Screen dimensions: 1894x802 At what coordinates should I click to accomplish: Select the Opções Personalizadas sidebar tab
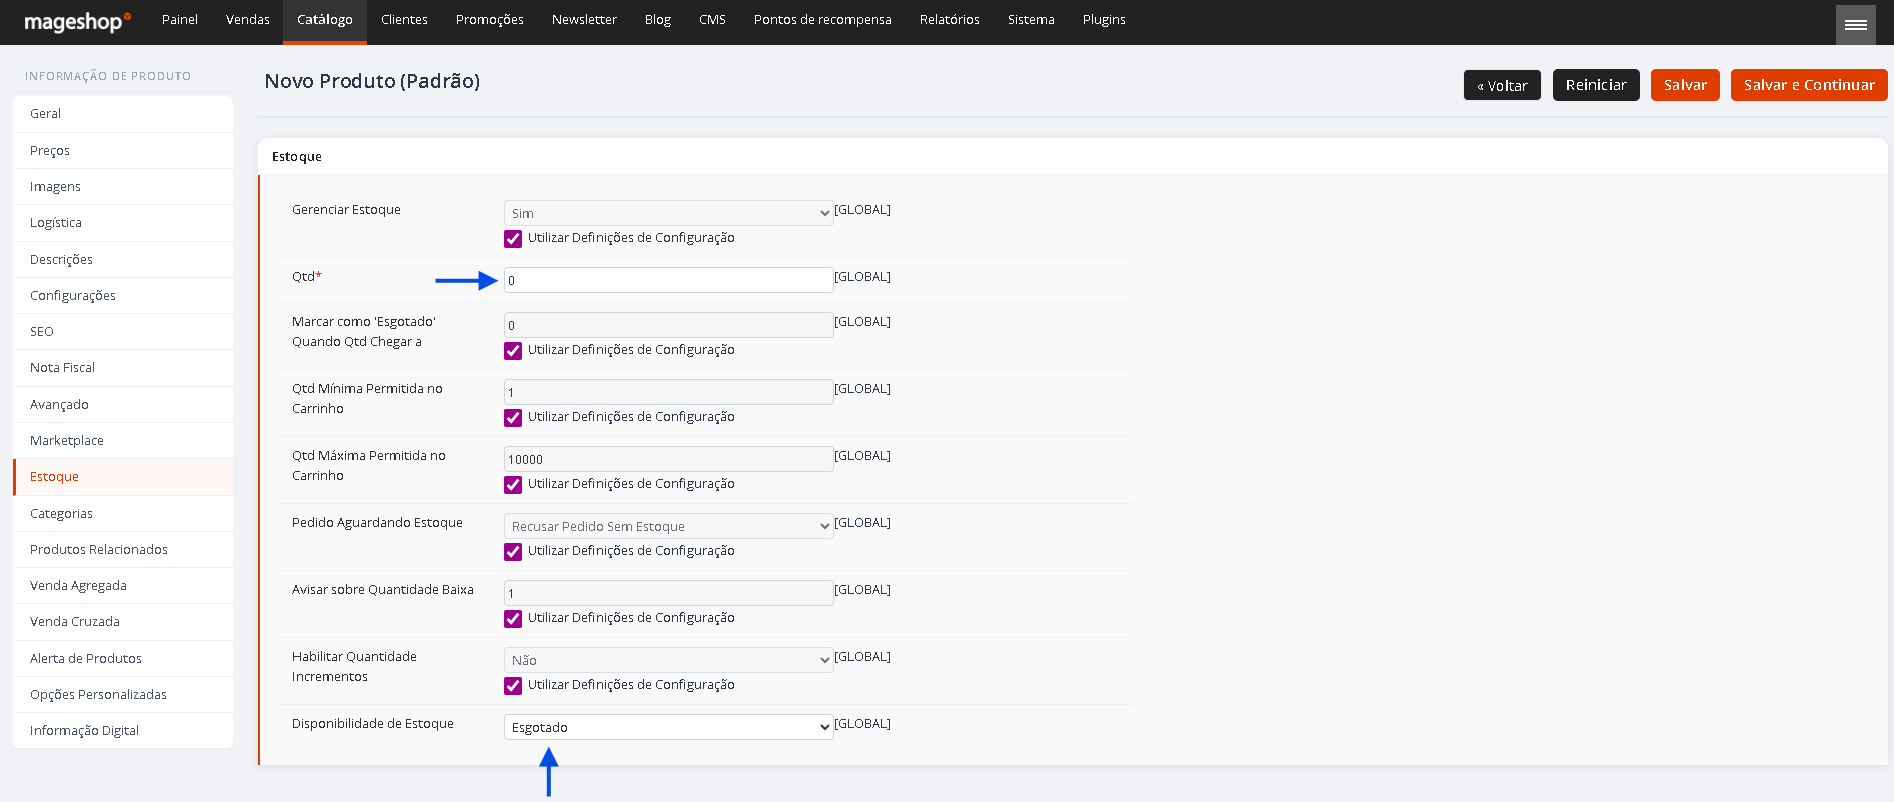click(123, 695)
